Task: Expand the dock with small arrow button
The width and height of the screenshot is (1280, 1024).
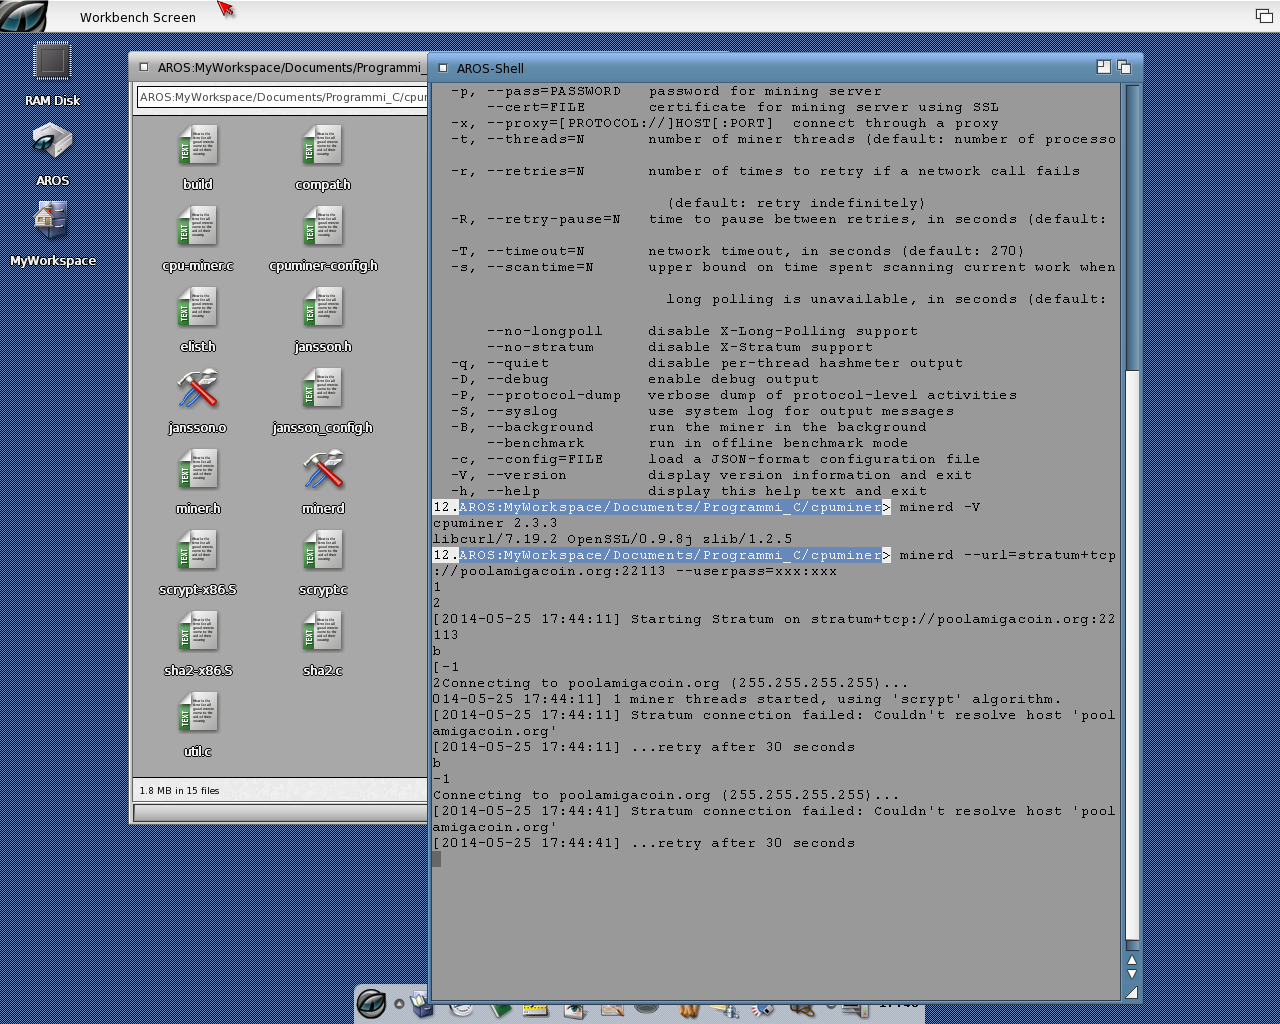Action: 399,1003
